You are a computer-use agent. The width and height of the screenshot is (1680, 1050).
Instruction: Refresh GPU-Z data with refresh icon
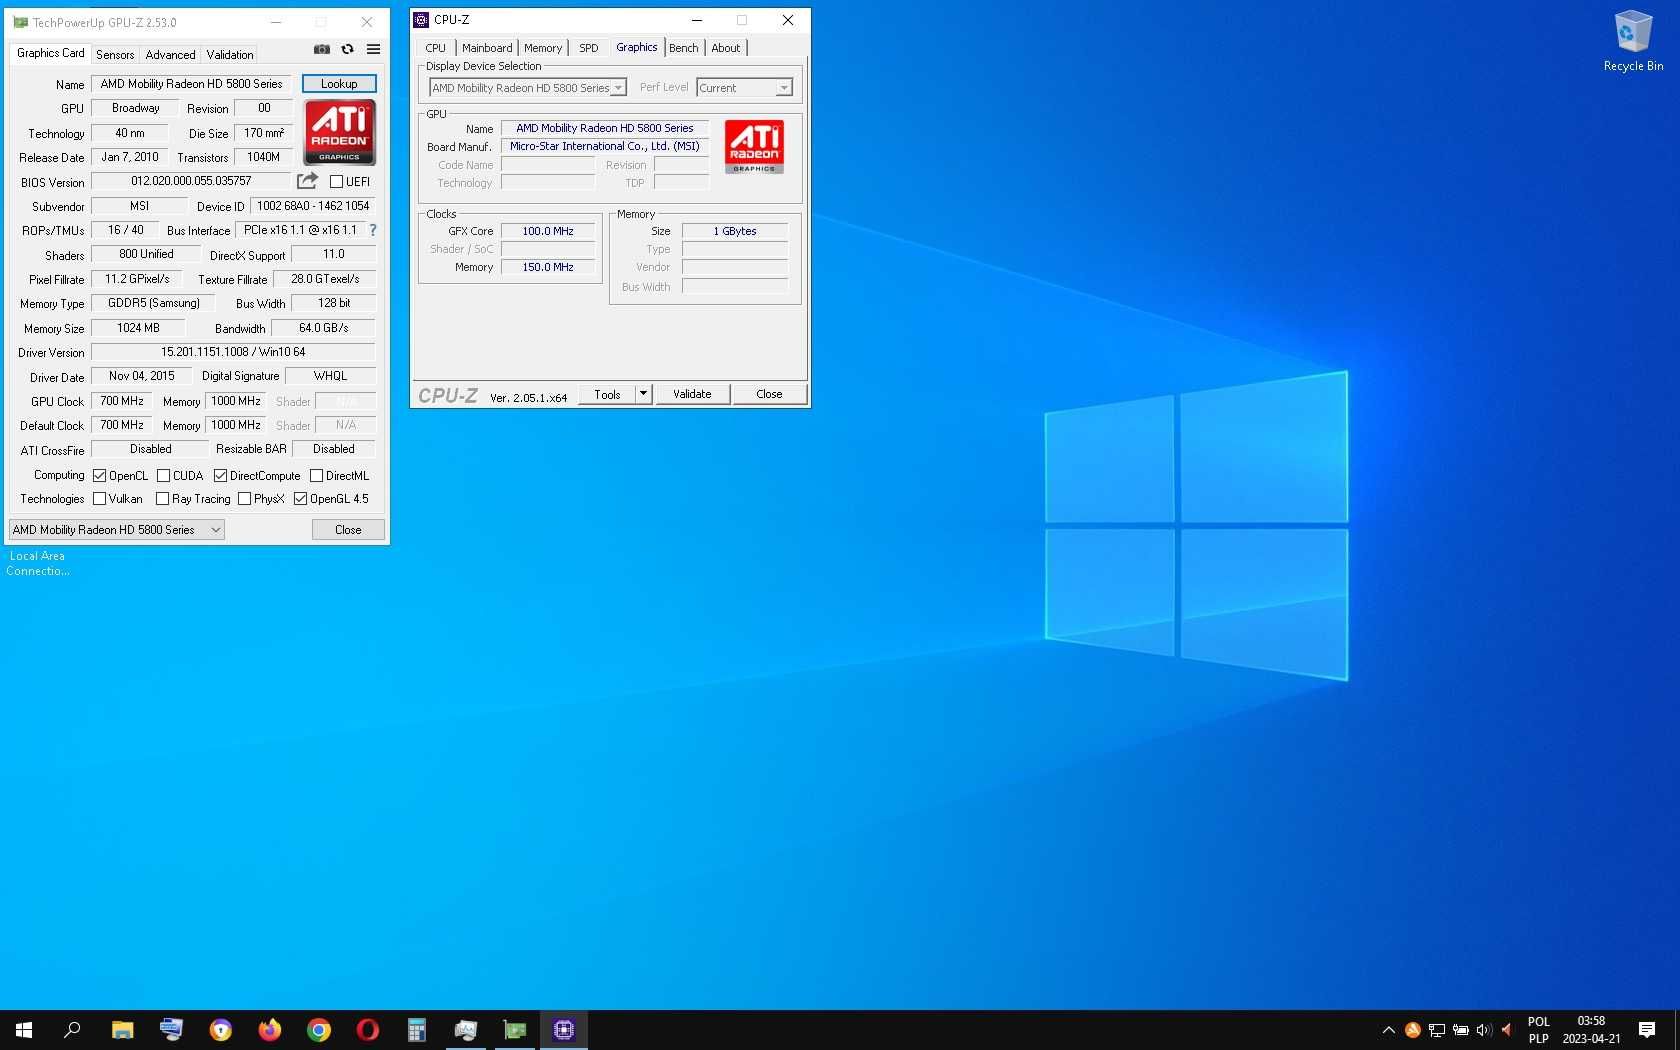347,49
